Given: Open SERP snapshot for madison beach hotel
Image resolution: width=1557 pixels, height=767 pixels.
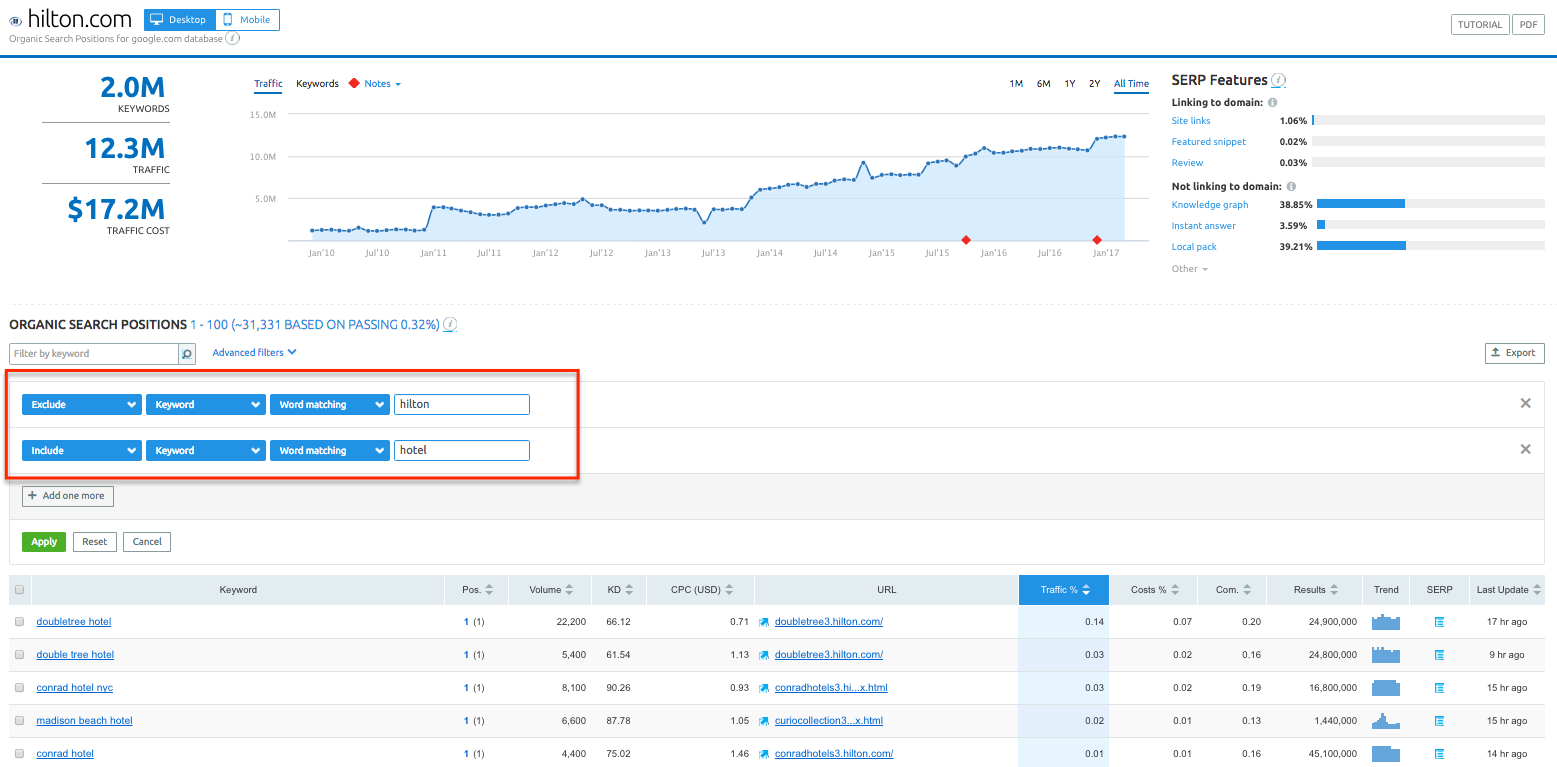Looking at the screenshot, I should (1439, 721).
